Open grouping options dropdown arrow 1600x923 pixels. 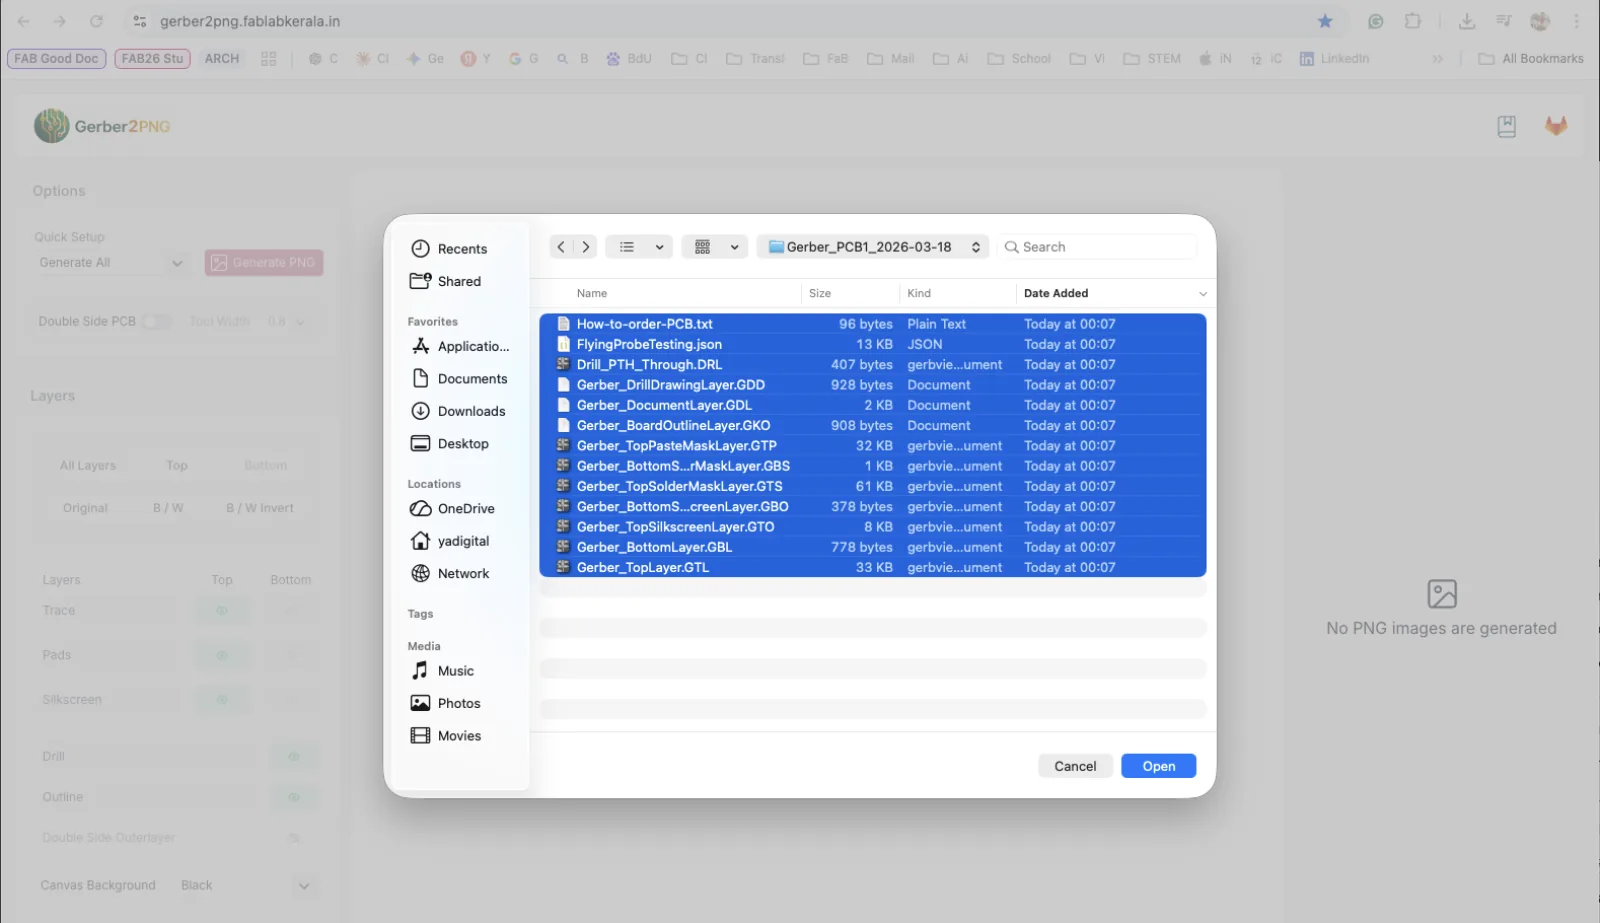(734, 247)
